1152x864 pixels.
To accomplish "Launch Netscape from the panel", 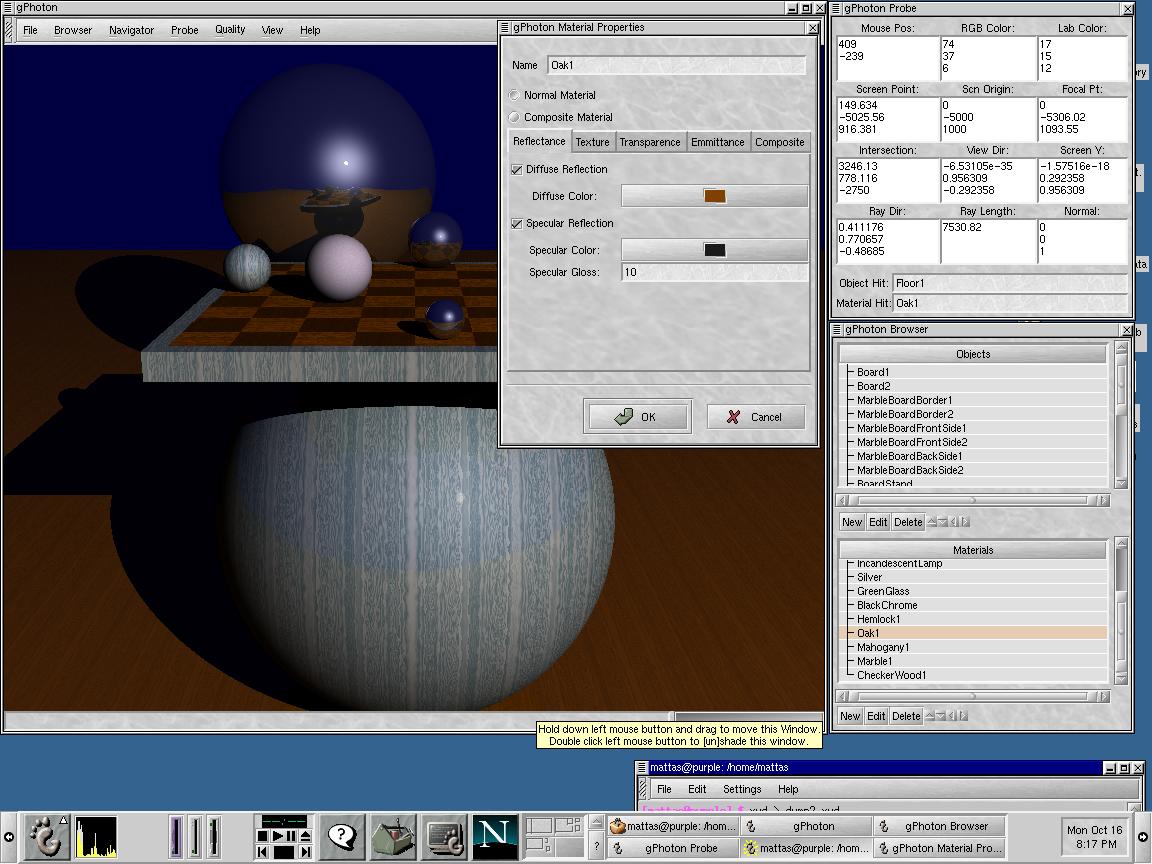I will point(494,836).
